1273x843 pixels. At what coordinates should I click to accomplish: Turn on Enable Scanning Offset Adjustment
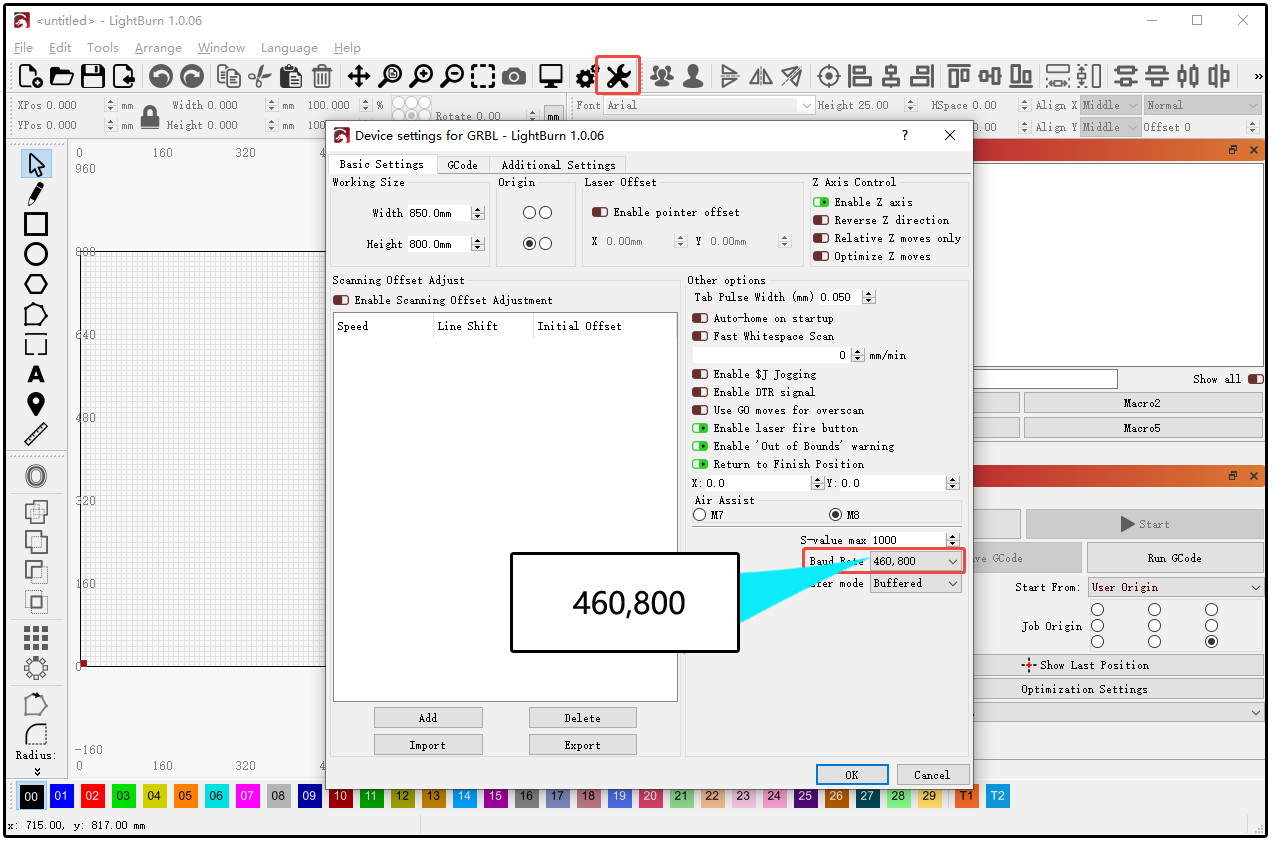pos(341,300)
